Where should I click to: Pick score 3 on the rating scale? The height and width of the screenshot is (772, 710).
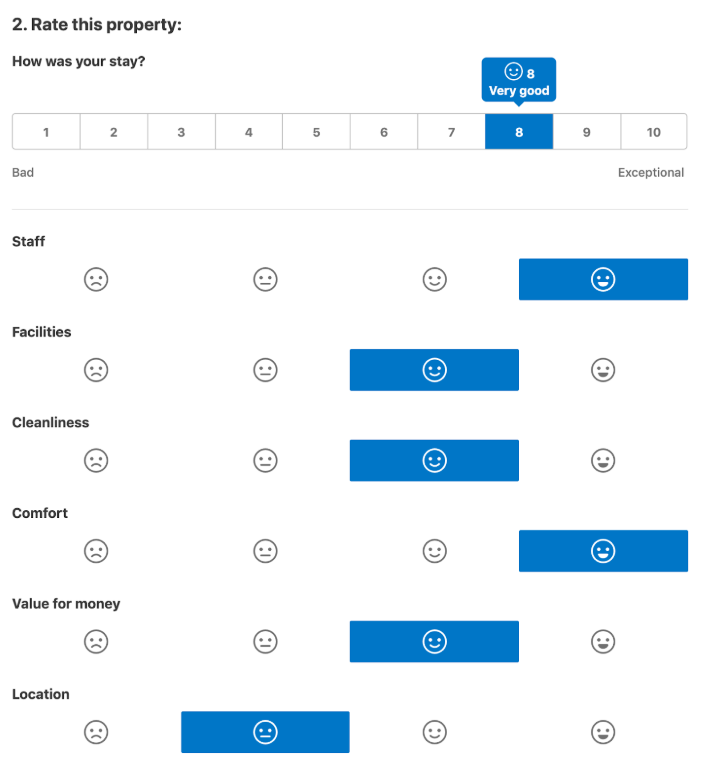[x=181, y=131]
